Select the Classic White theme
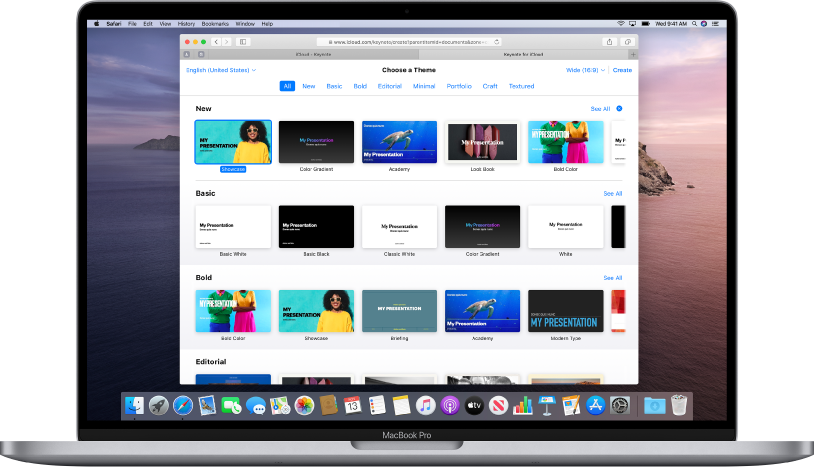 click(399, 227)
